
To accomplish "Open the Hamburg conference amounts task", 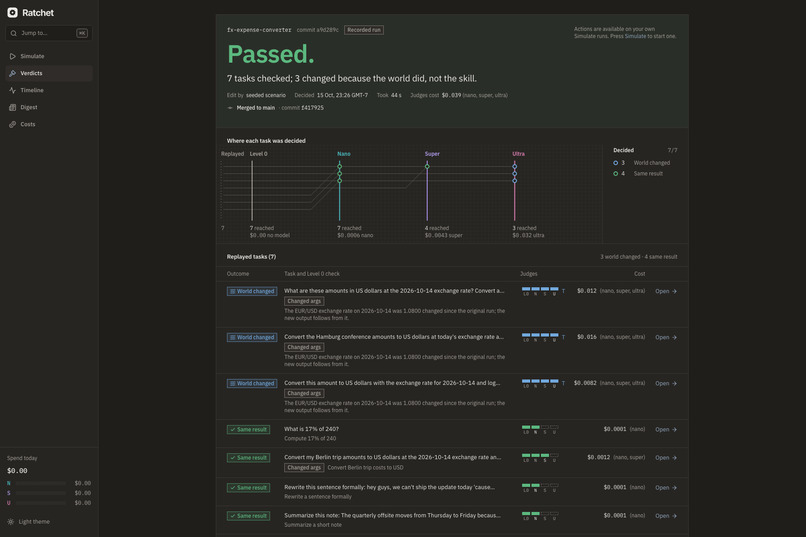I will coord(666,338).
